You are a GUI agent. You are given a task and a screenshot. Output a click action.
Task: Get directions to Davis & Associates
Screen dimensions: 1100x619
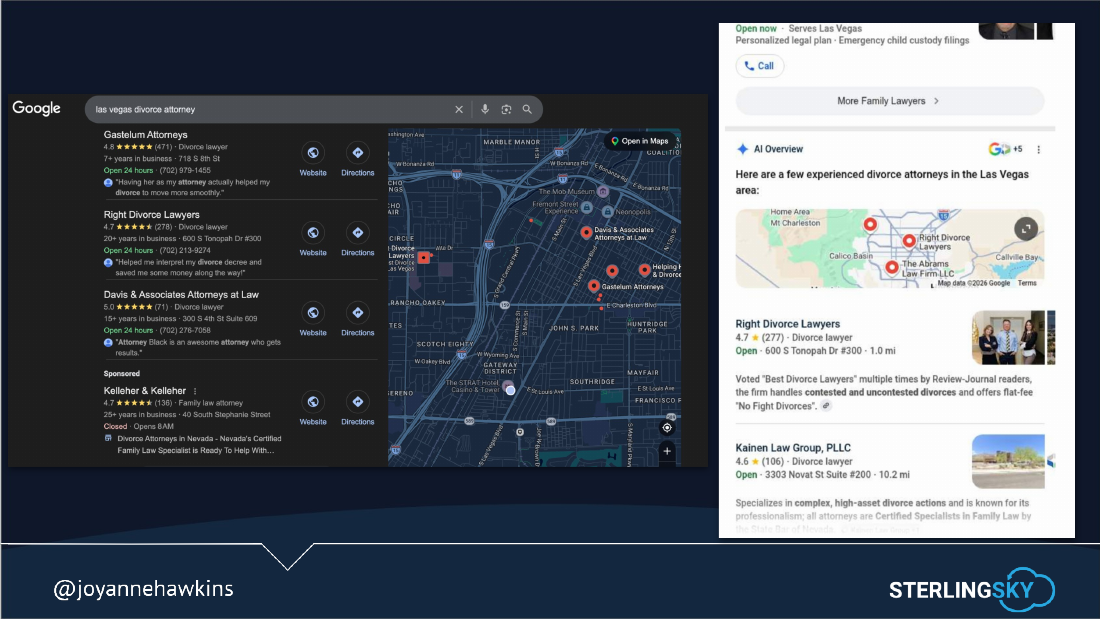coord(358,312)
